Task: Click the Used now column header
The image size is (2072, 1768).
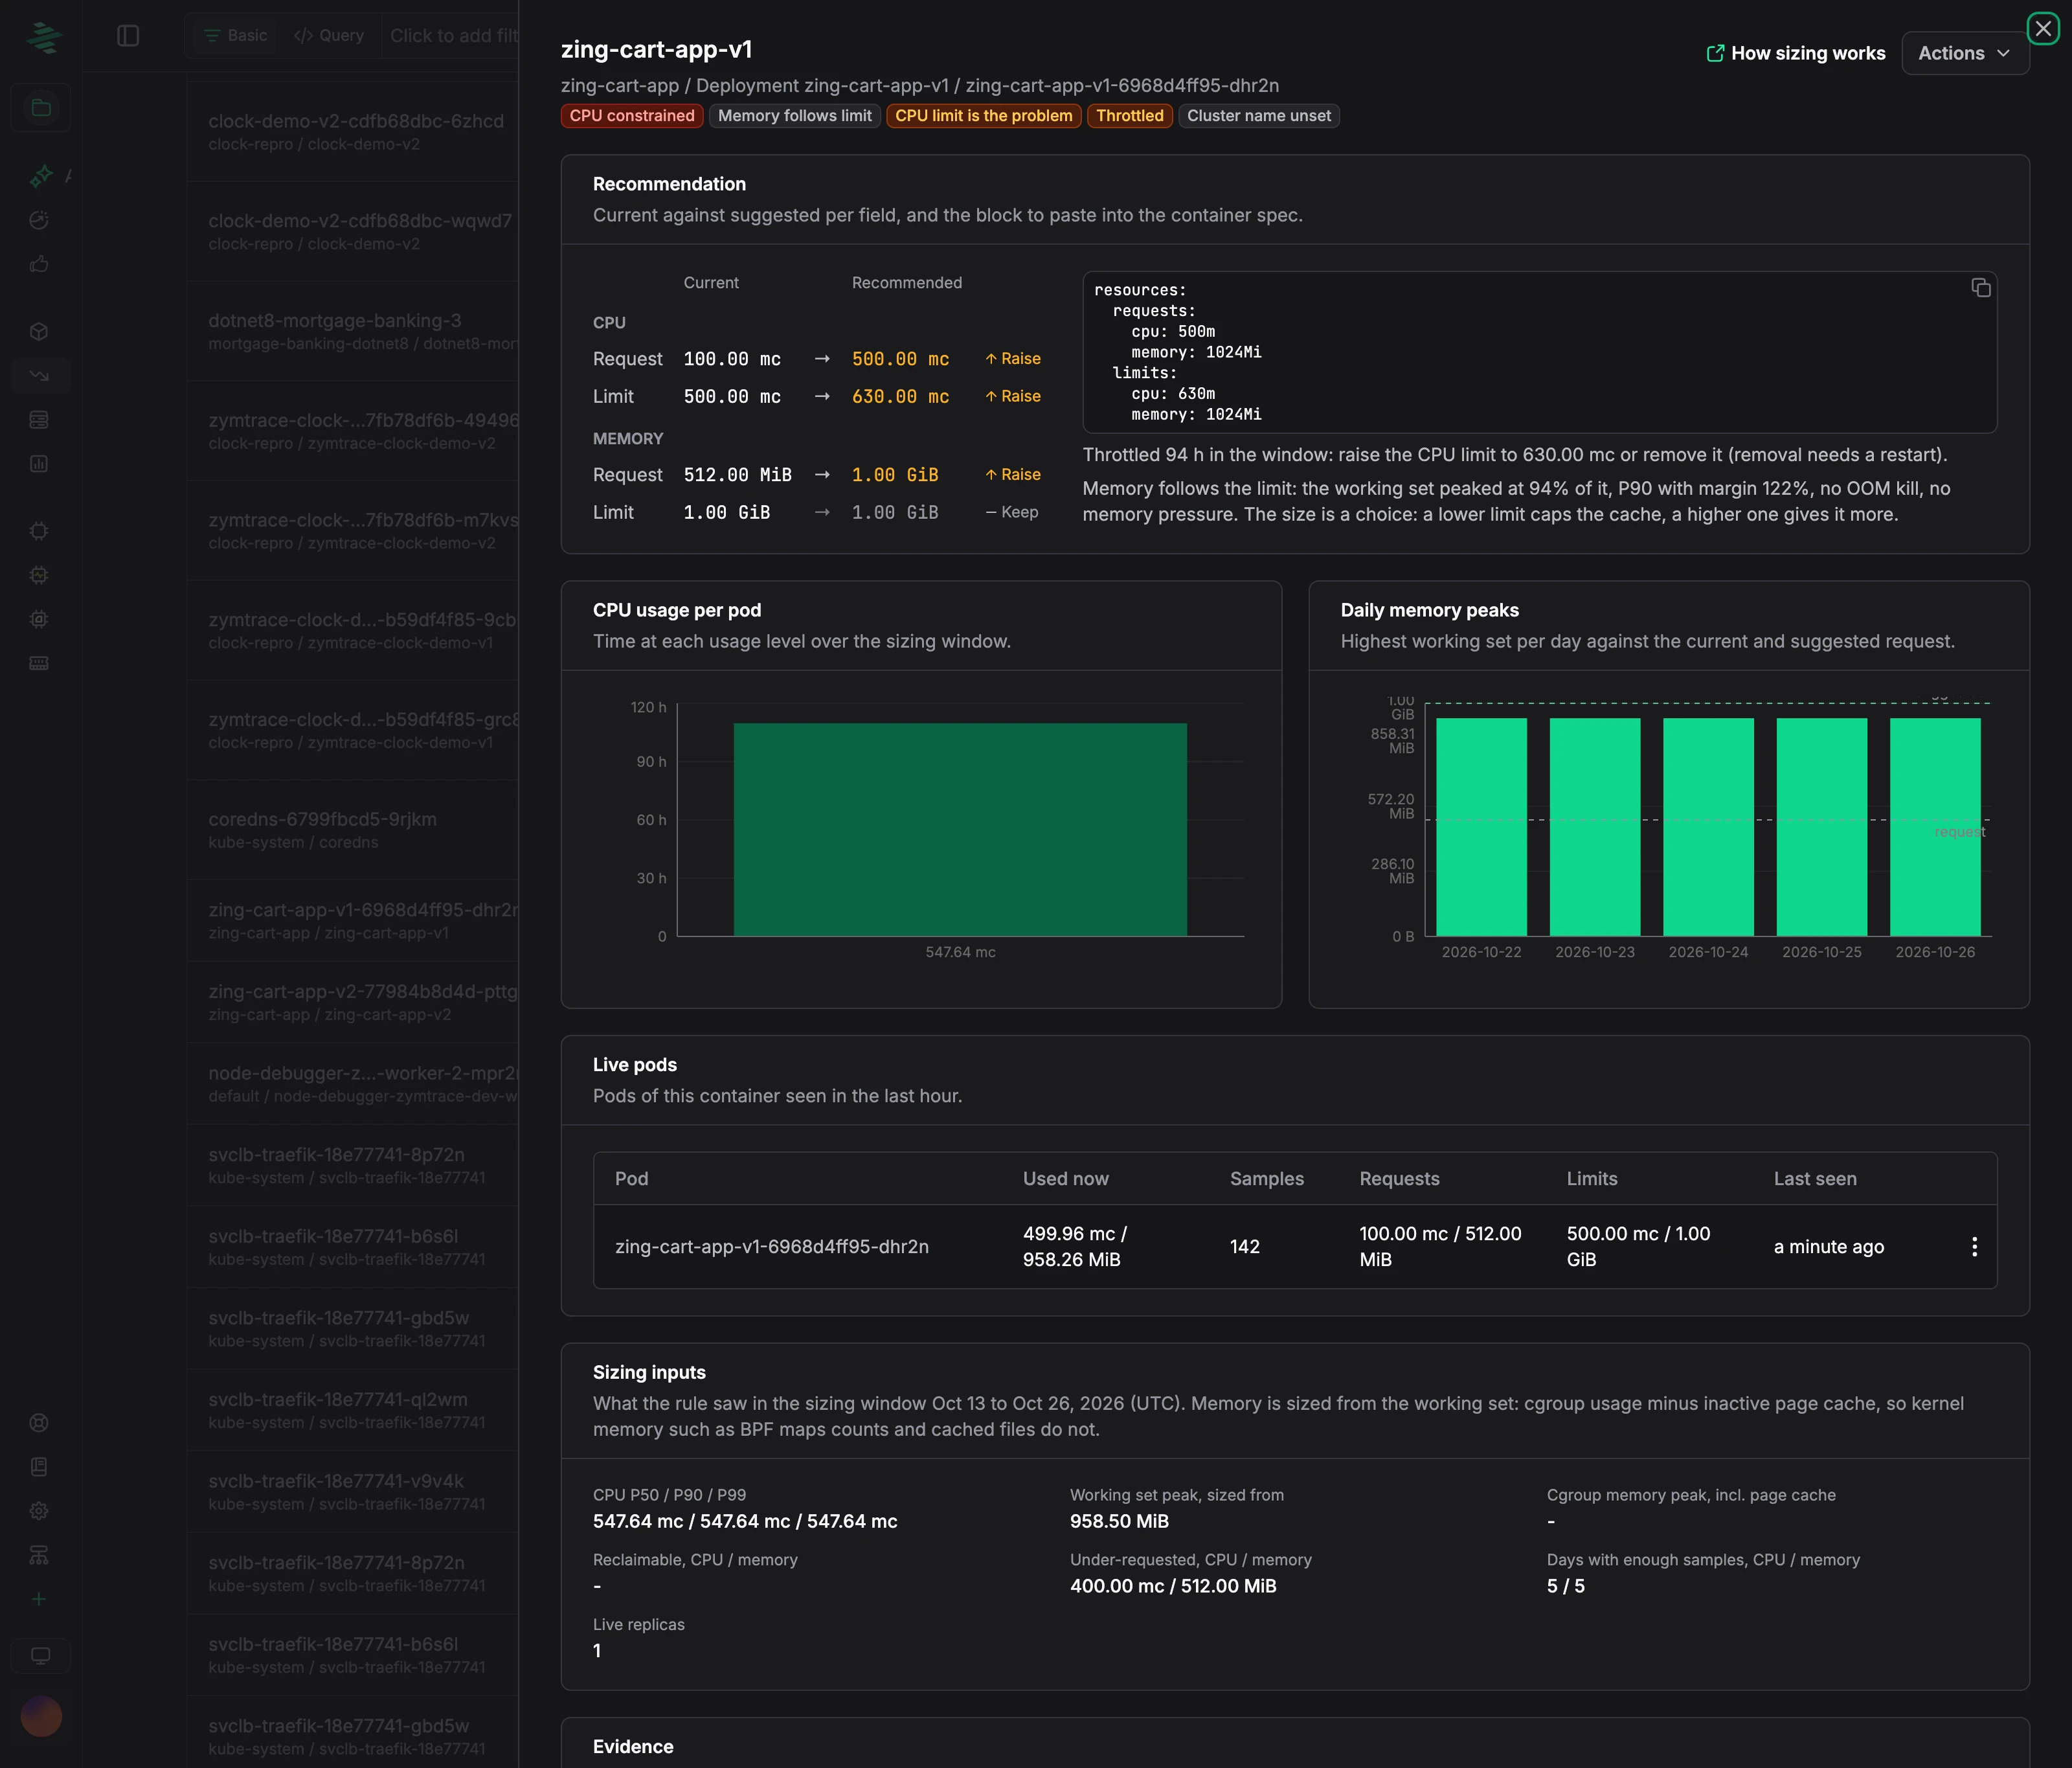Action: point(1065,1179)
